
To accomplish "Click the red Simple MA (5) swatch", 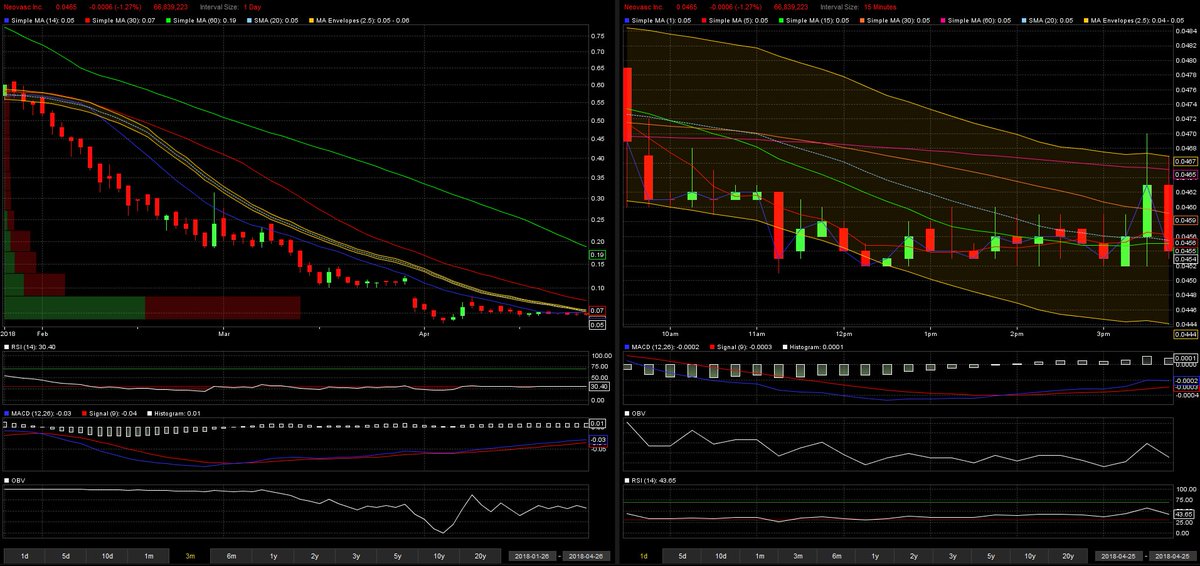I will [702, 20].
